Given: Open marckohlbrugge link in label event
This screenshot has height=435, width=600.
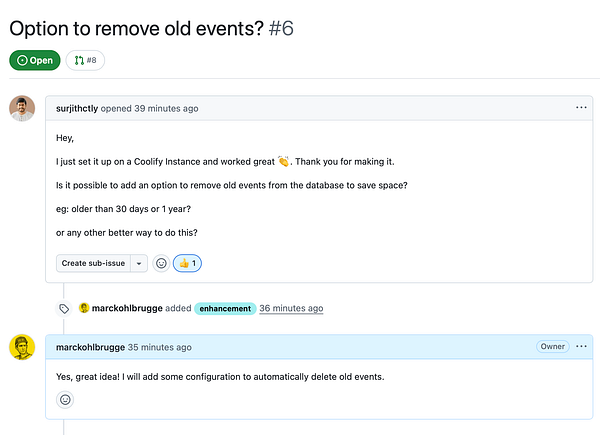Looking at the screenshot, I should click(127, 308).
